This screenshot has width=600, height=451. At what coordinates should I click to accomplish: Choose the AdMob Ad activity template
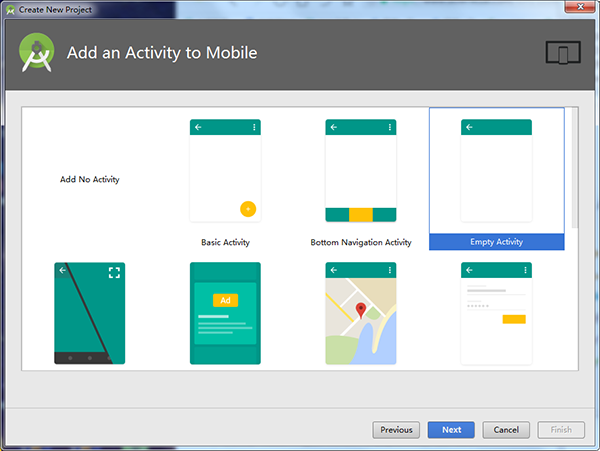[225, 313]
